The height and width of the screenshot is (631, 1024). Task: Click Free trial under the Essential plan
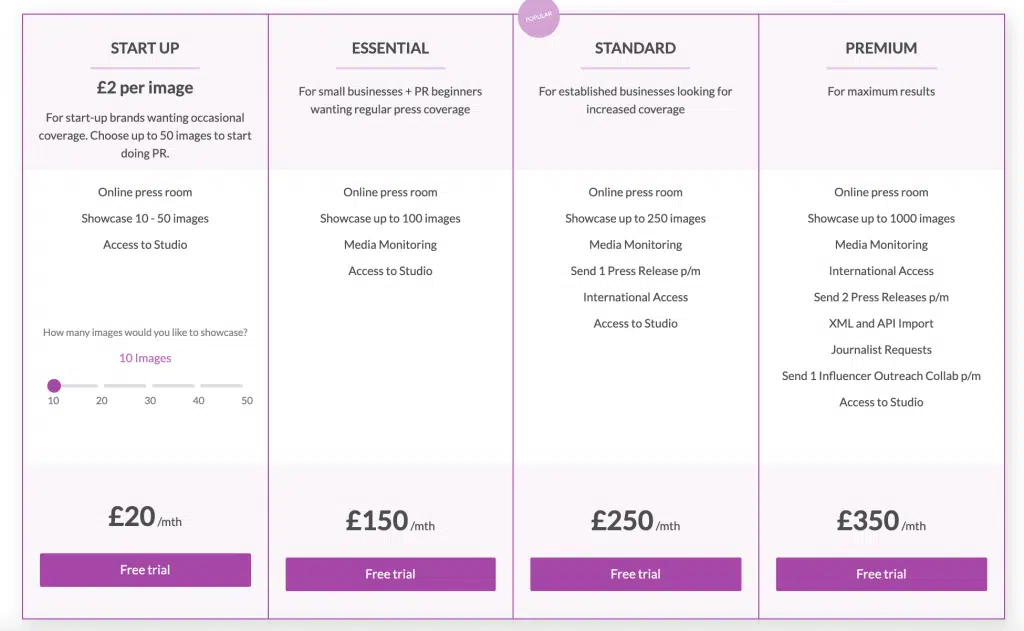click(390, 573)
